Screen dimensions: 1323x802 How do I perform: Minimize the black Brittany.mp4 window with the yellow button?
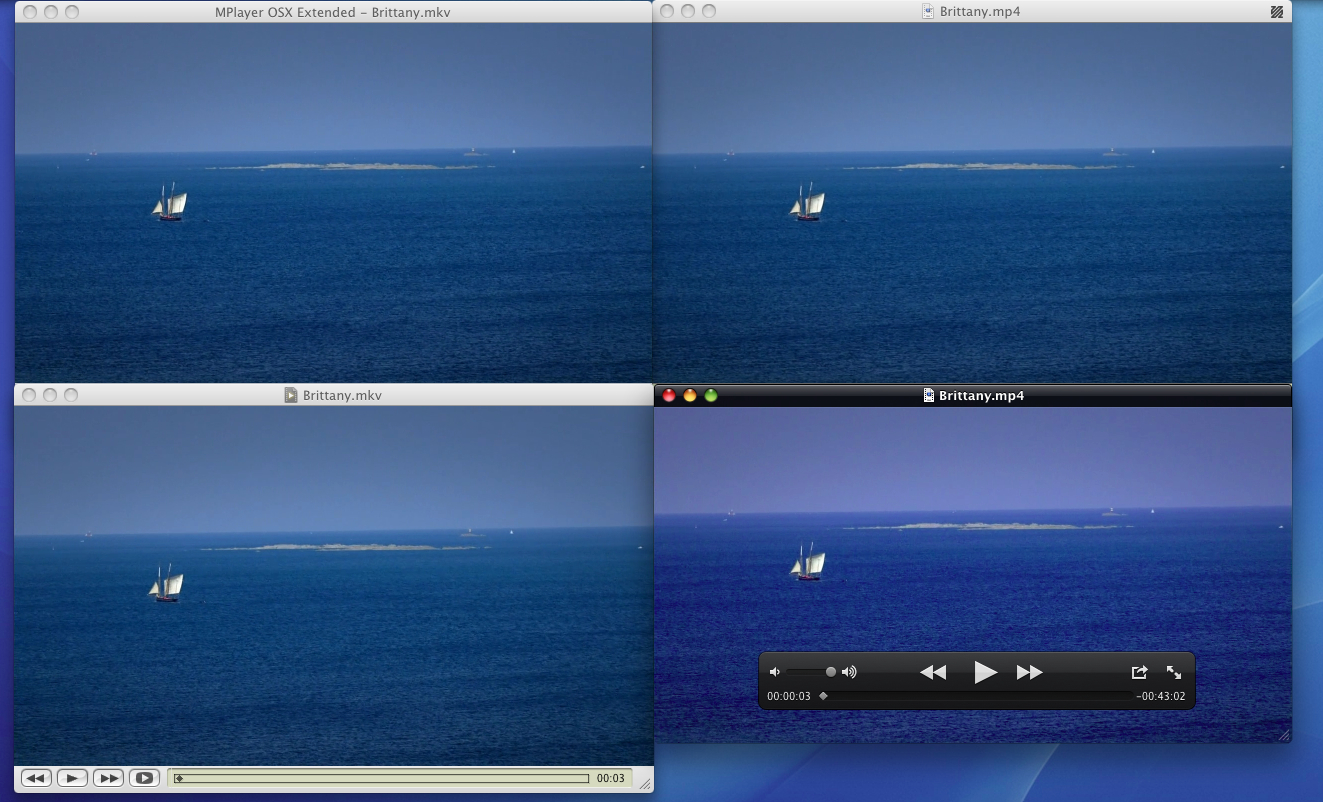coord(690,395)
